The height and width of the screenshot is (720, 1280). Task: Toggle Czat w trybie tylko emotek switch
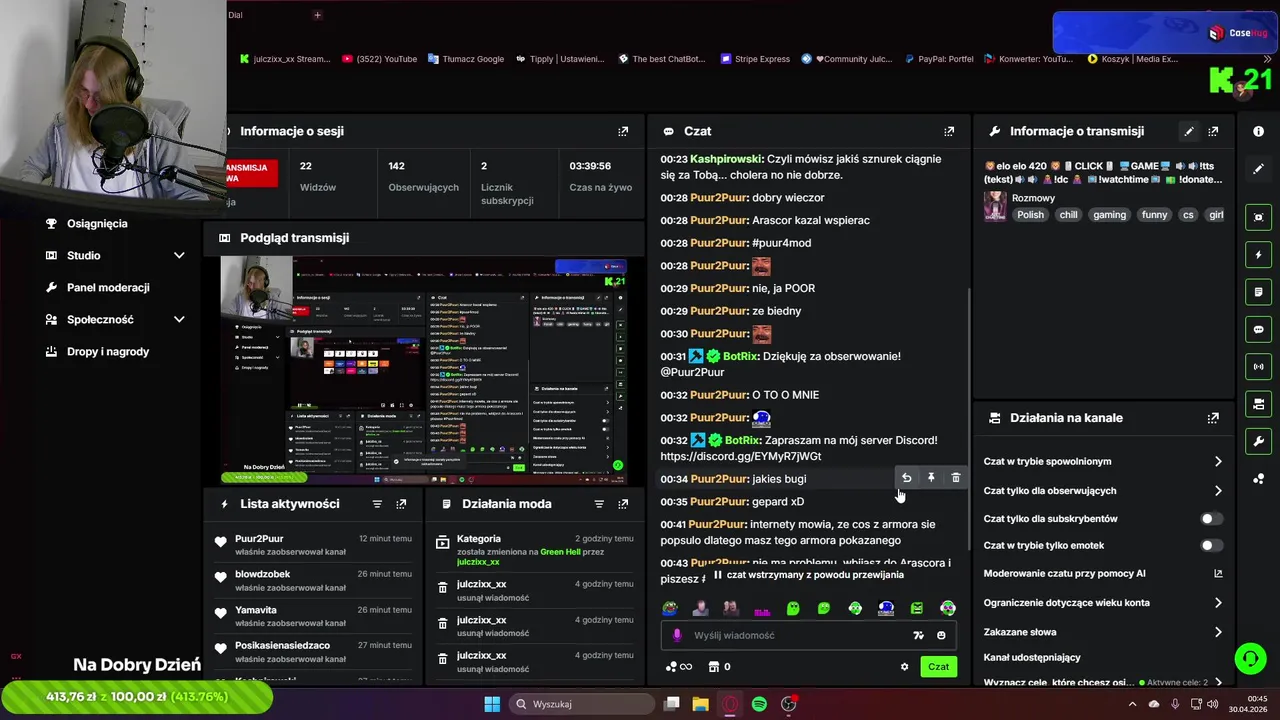(1210, 546)
